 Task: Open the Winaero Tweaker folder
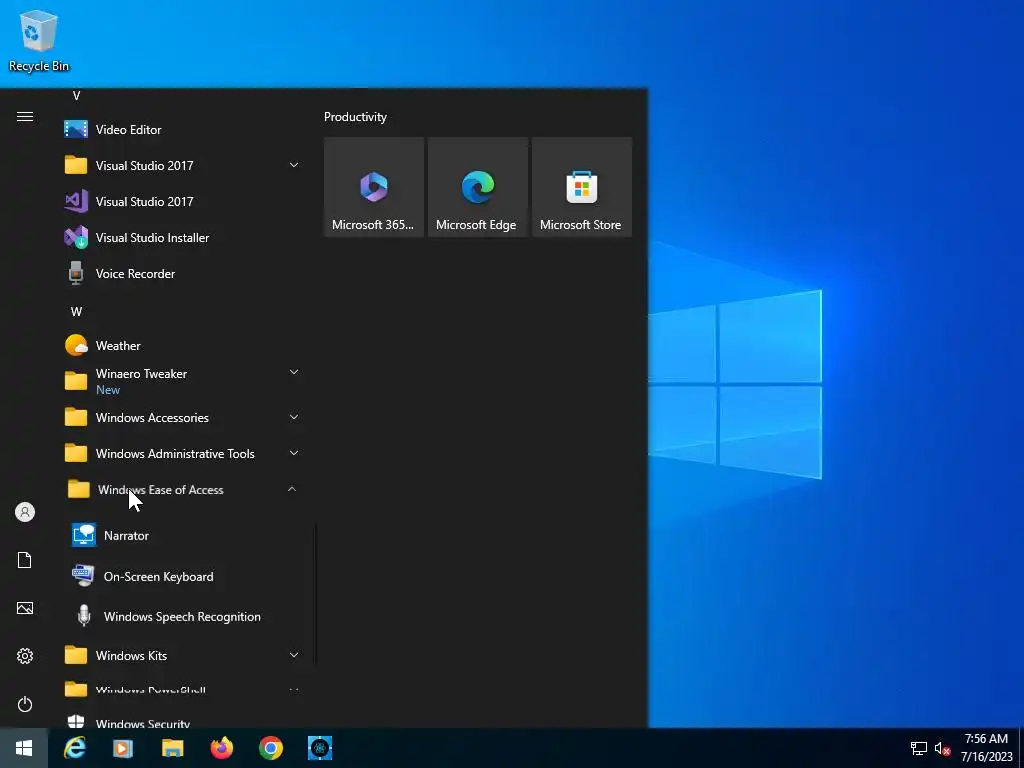[184, 381]
